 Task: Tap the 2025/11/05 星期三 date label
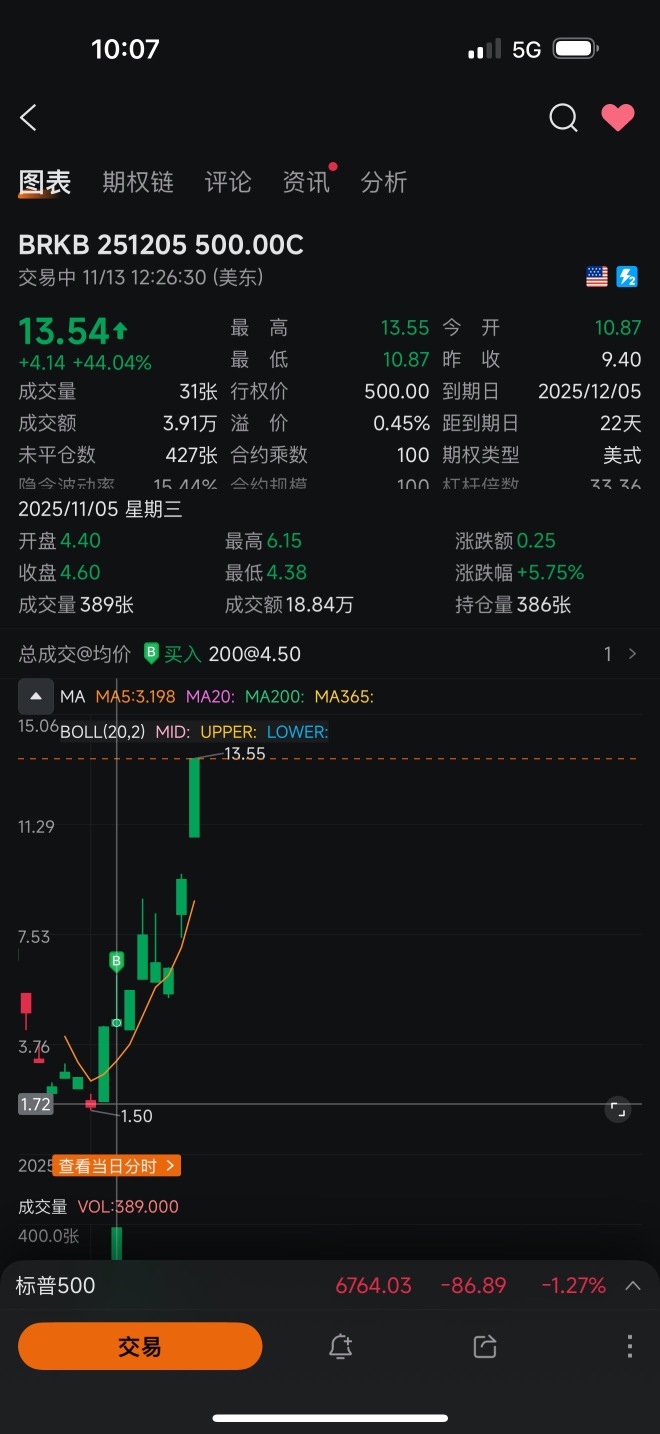pos(100,510)
